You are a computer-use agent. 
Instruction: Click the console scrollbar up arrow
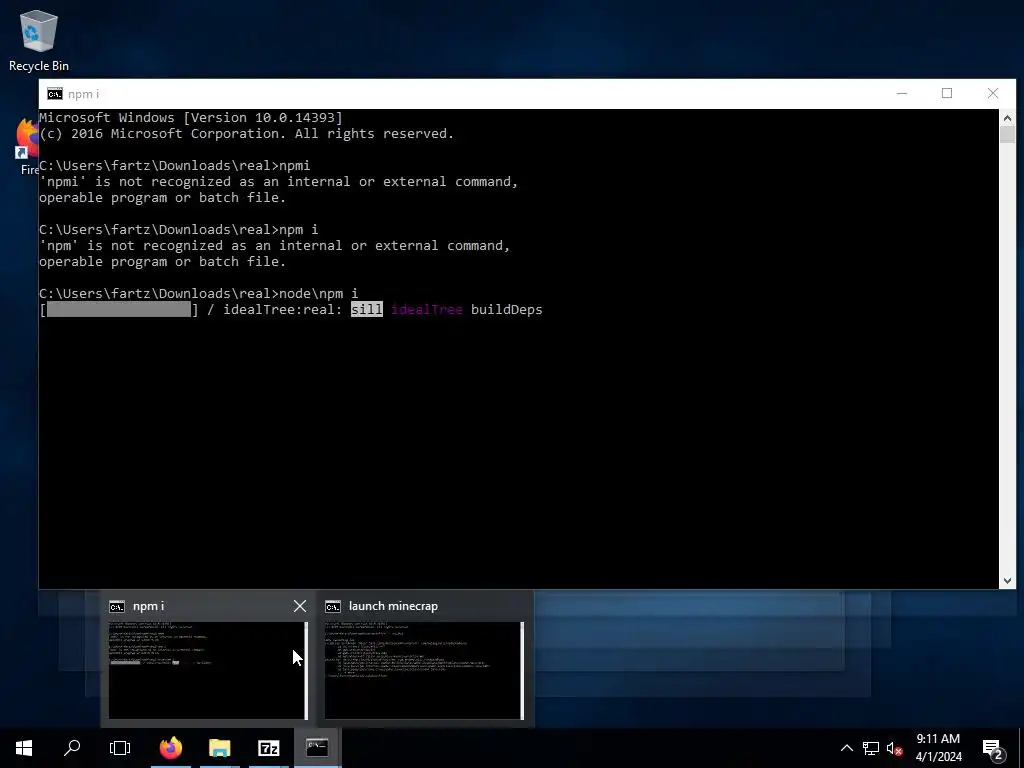(1007, 118)
